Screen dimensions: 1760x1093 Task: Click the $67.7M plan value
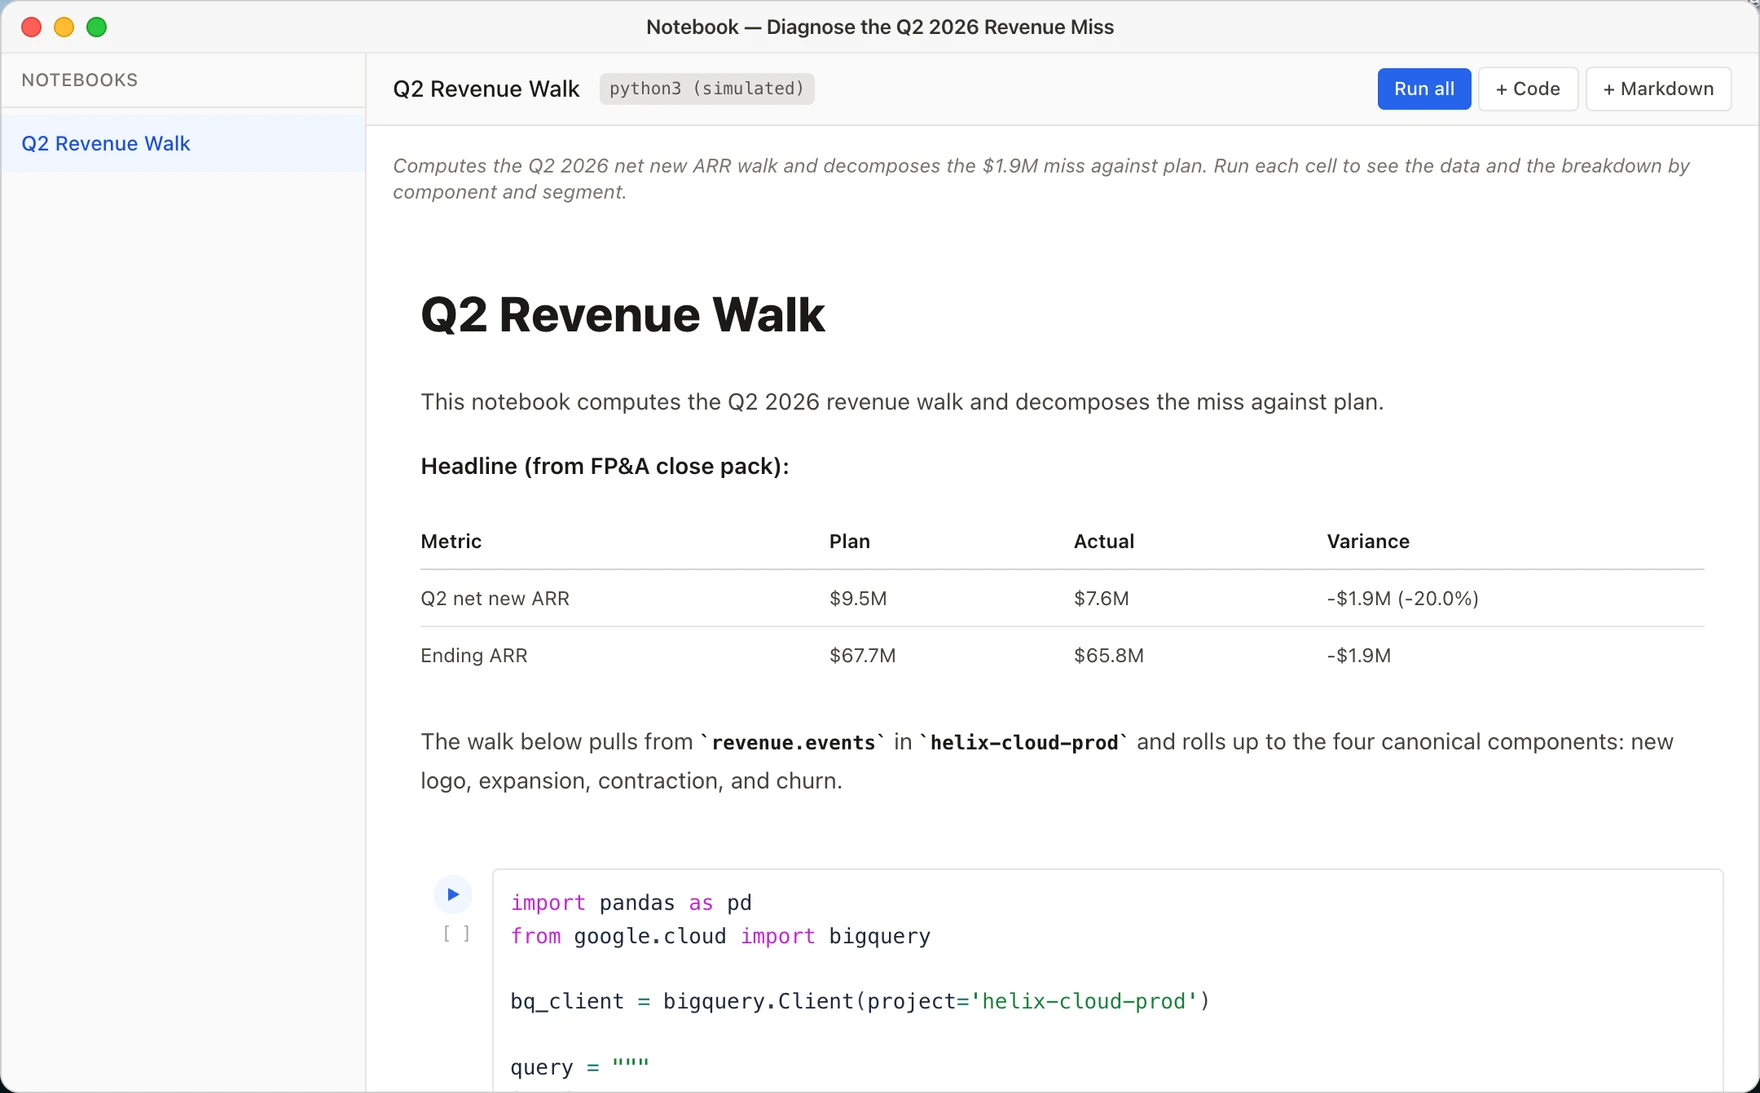point(863,655)
